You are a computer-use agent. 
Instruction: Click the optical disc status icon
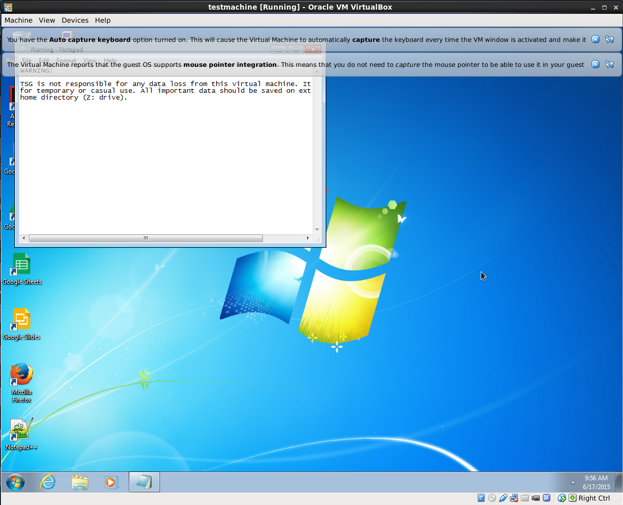492,498
